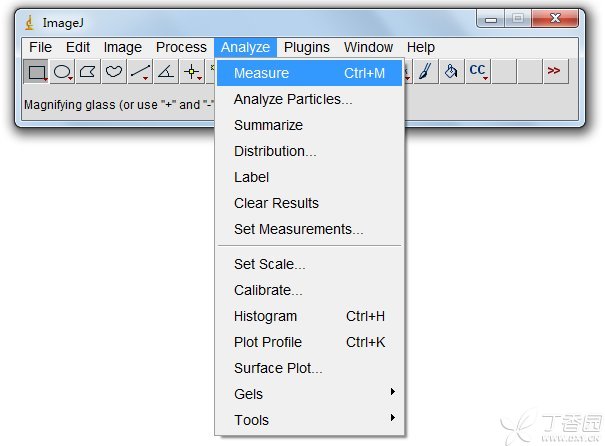Open the Edit menu
The height and width of the screenshot is (446, 605).
pyautogui.click(x=78, y=47)
